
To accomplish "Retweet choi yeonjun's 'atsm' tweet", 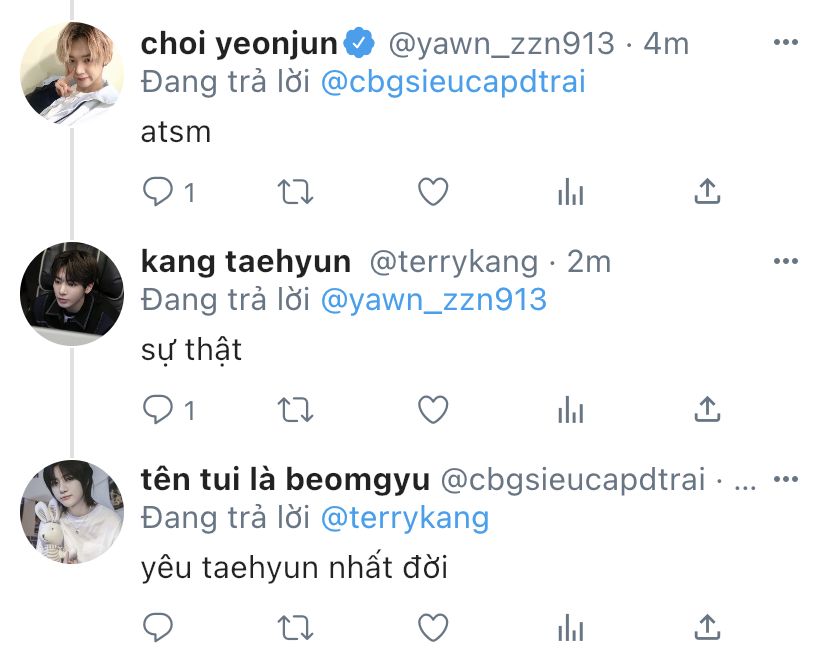I will coord(296,192).
